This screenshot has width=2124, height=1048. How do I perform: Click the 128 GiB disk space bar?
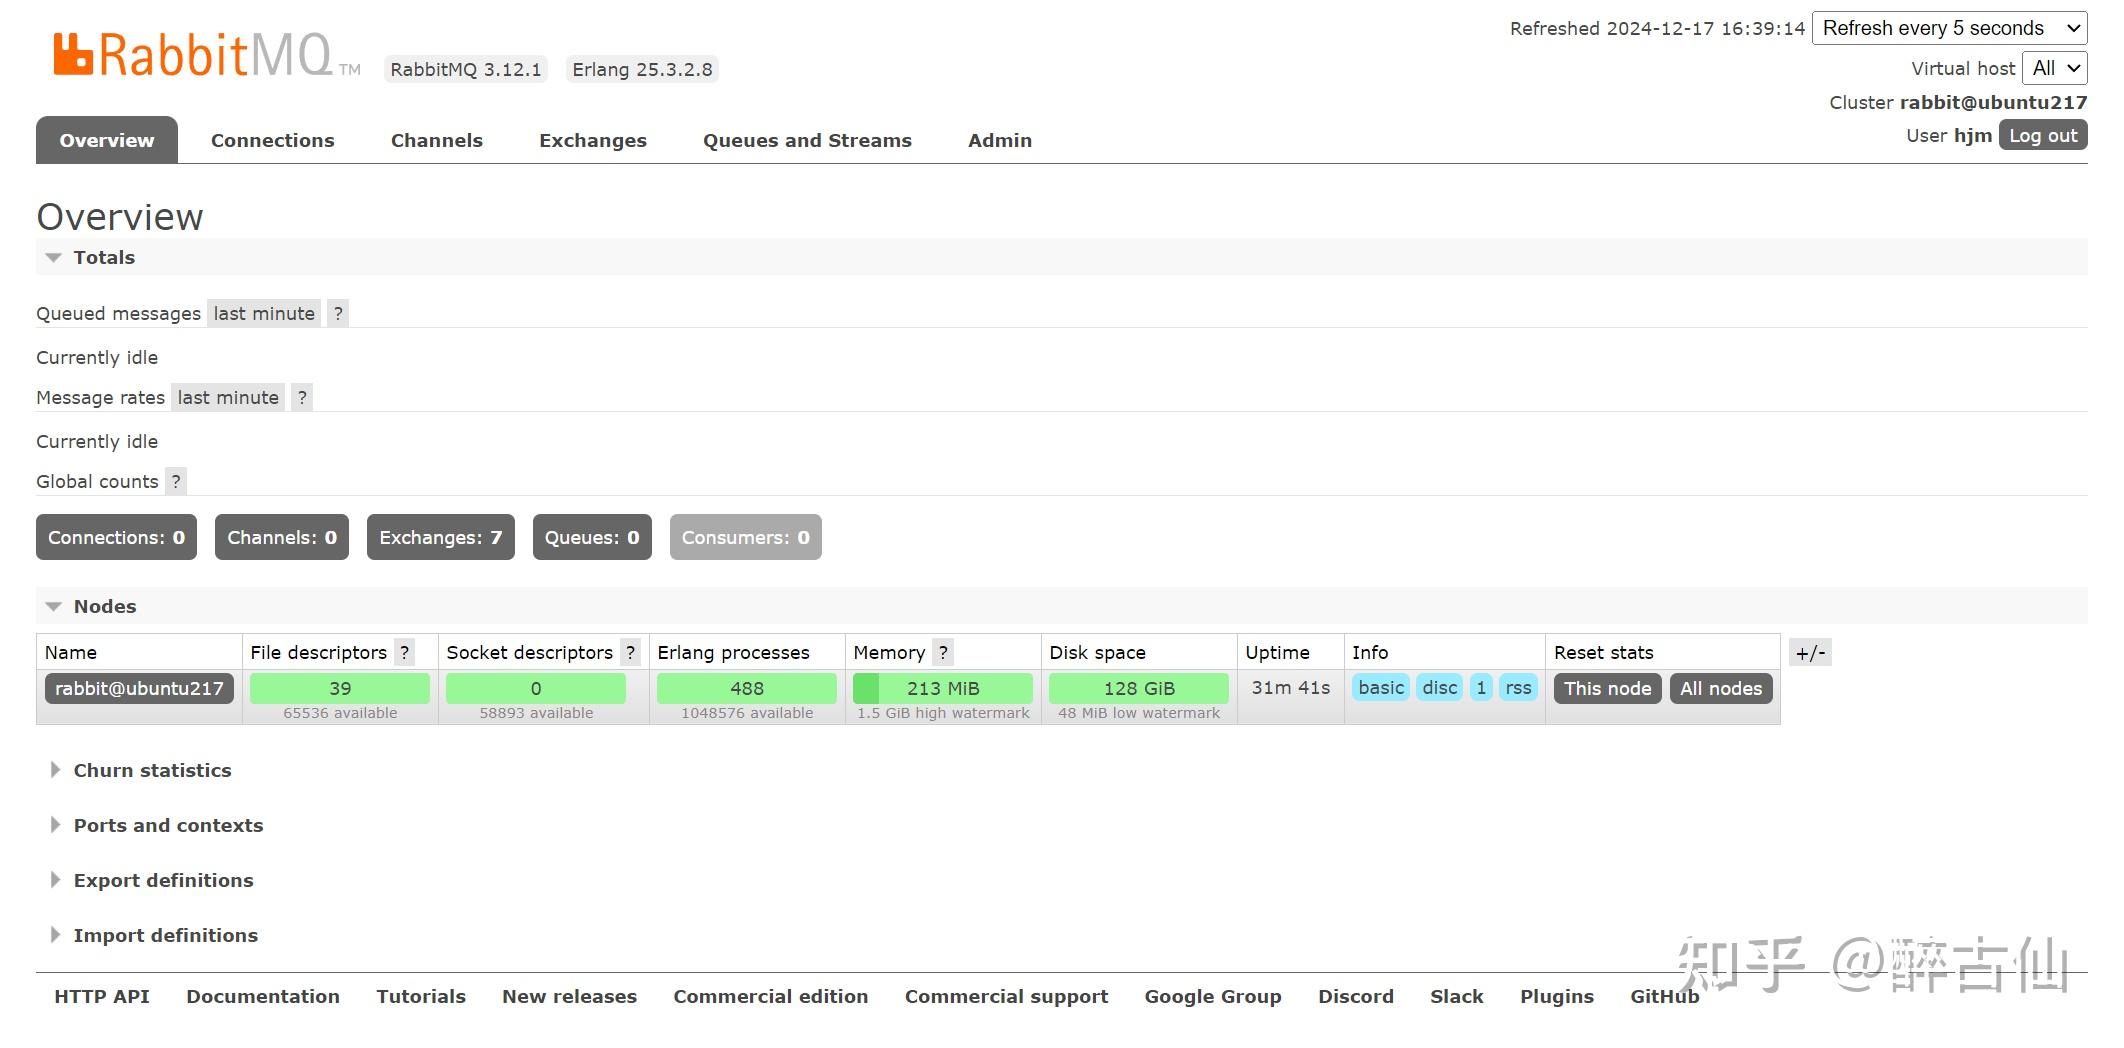pos(1139,688)
